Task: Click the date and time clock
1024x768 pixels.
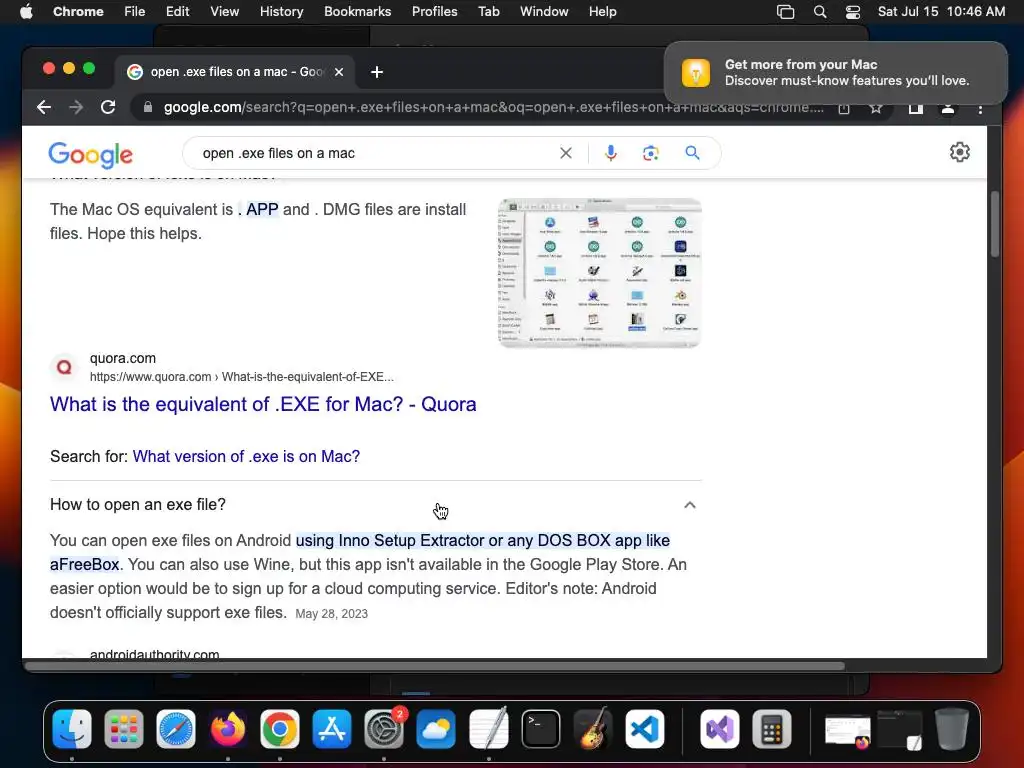Action: [941, 12]
